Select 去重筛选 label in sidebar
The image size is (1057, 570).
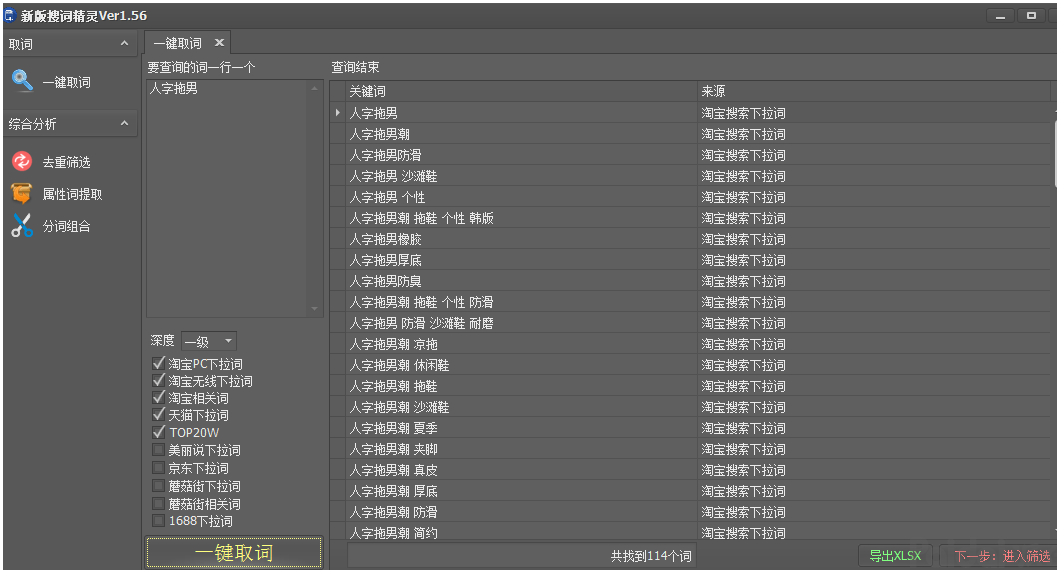(66, 162)
